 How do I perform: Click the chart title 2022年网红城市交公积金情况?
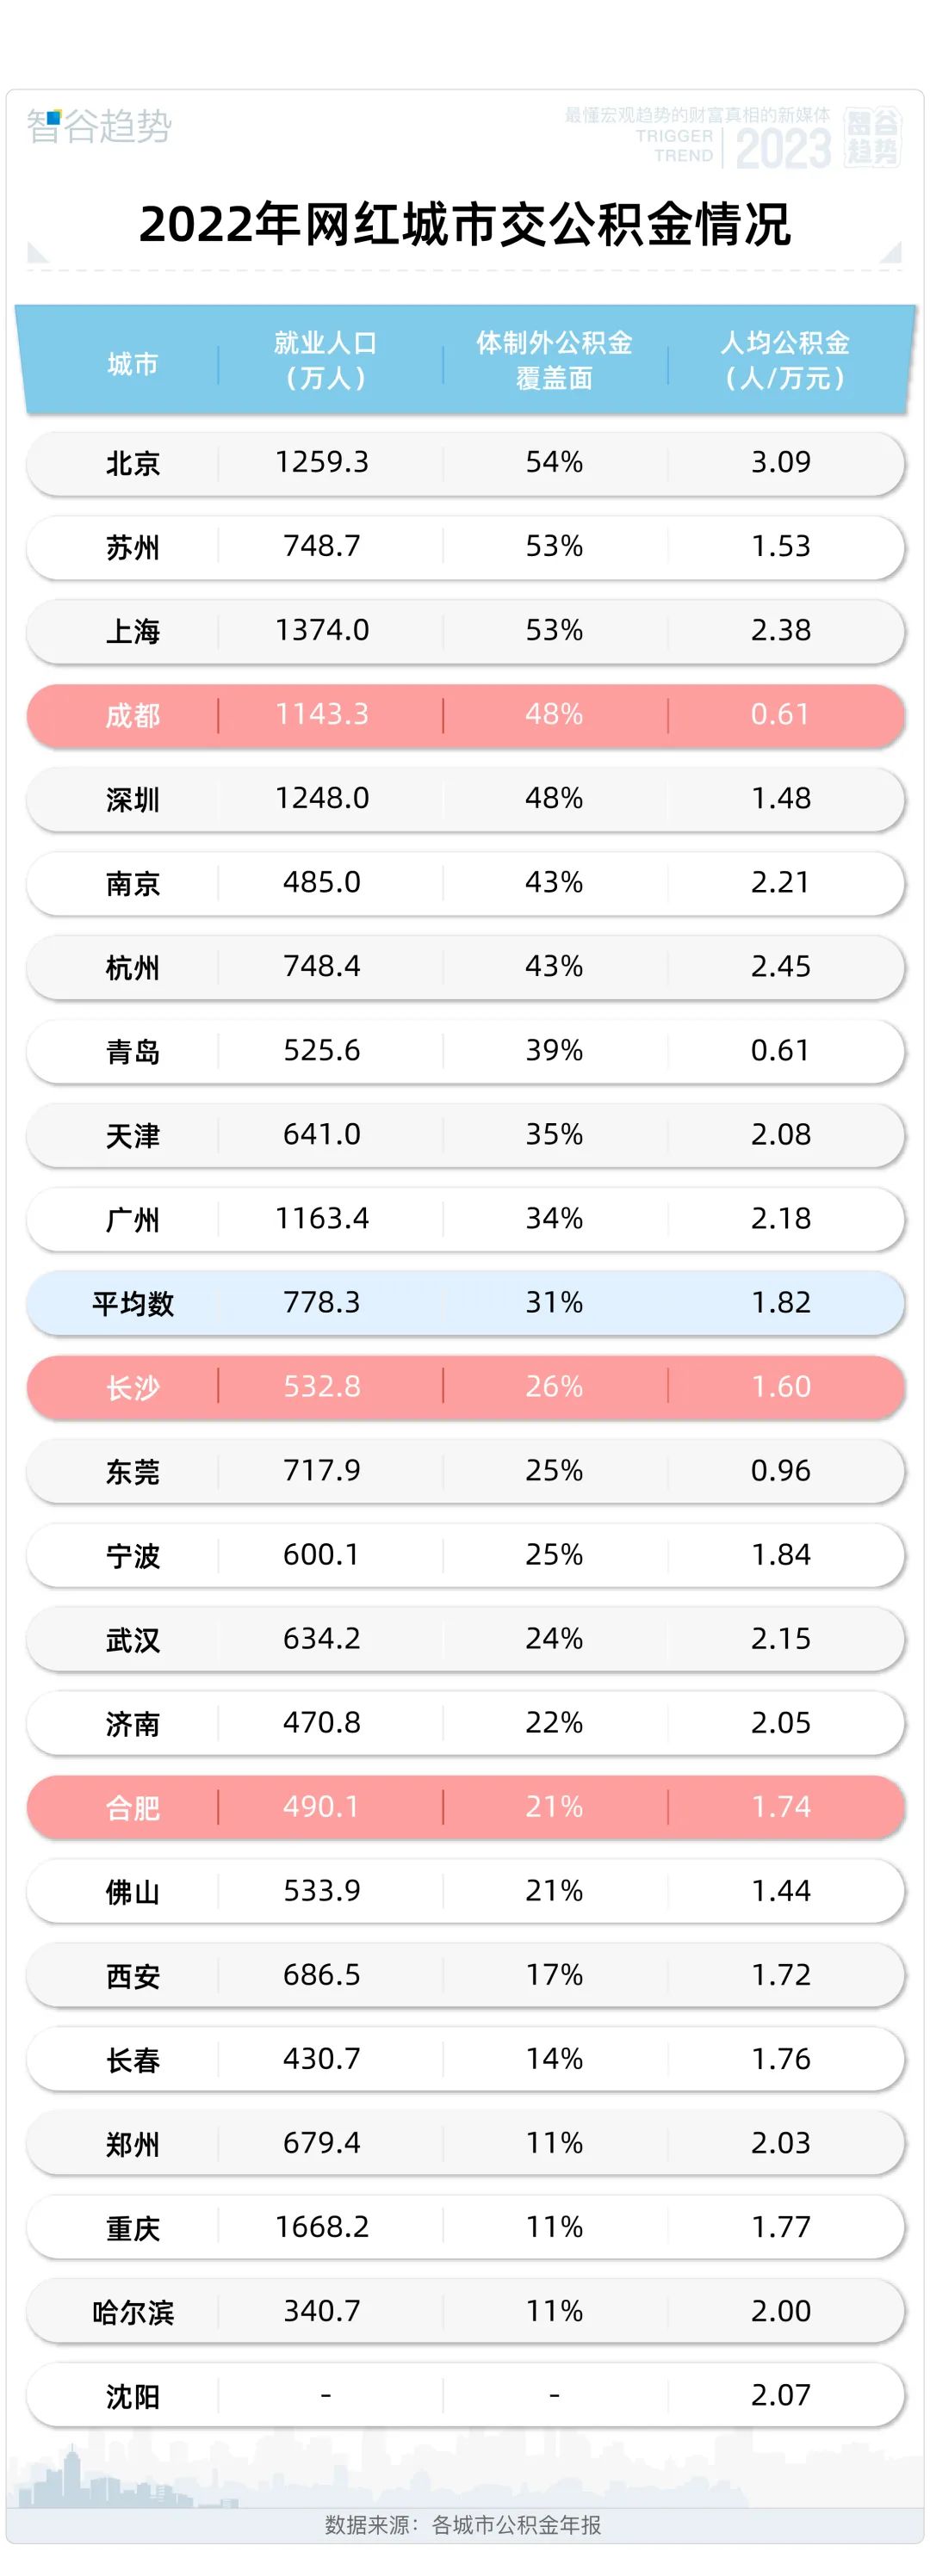pyautogui.click(x=465, y=224)
